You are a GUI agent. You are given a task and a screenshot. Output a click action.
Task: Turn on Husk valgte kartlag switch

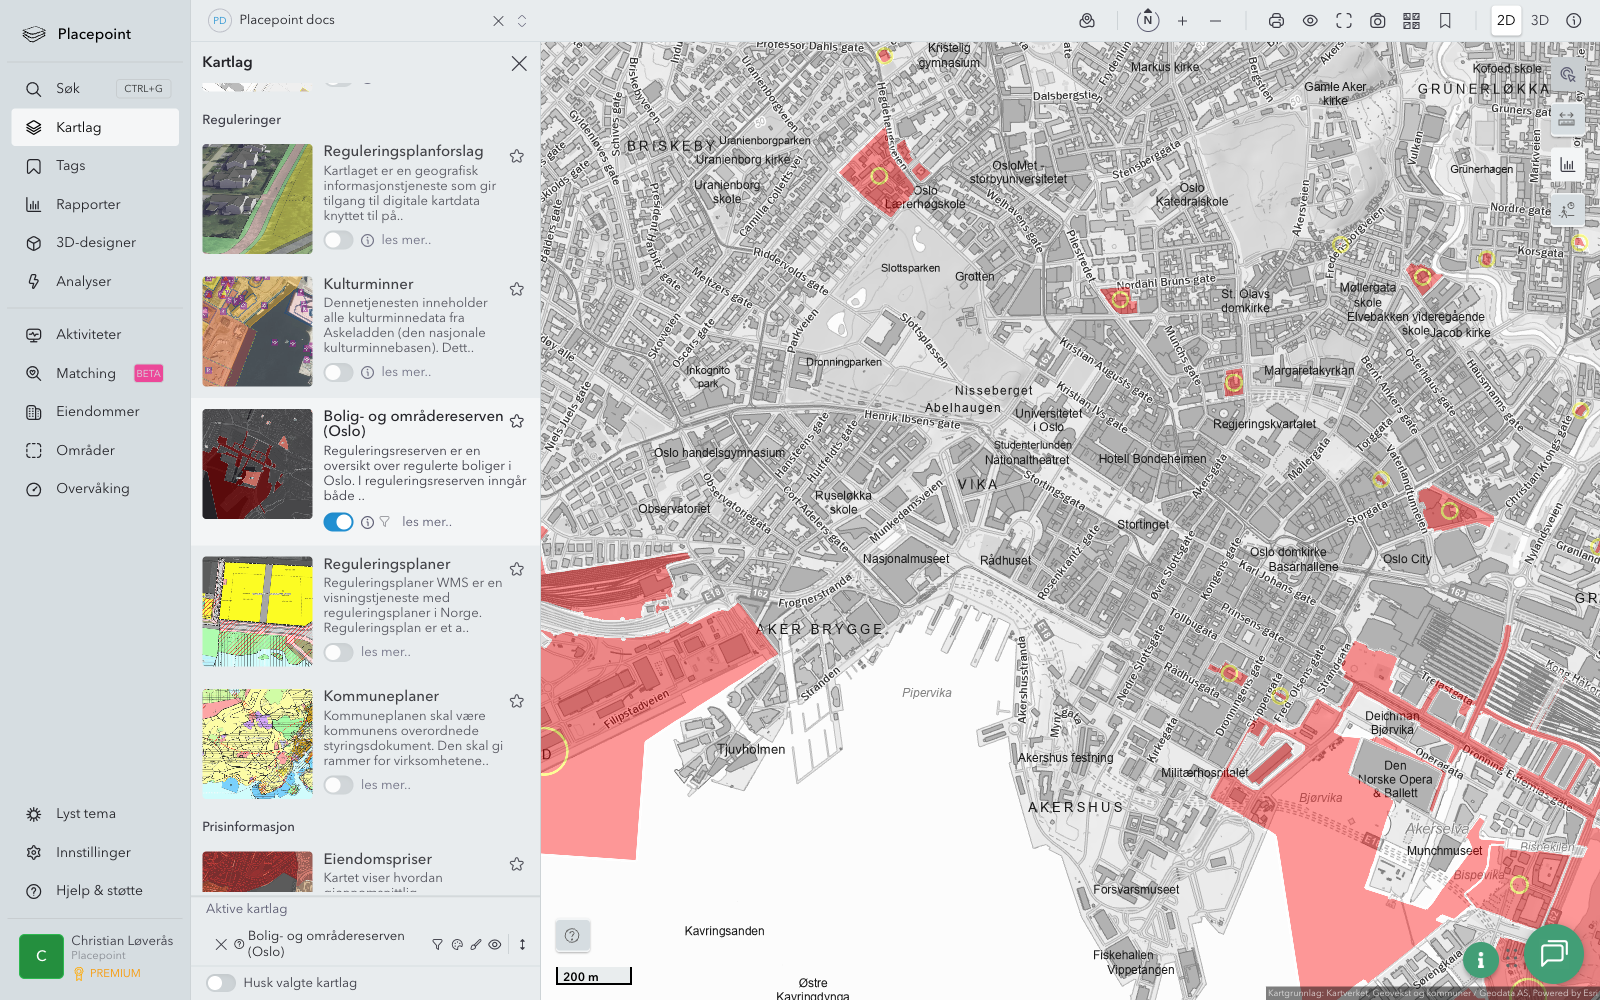click(221, 983)
